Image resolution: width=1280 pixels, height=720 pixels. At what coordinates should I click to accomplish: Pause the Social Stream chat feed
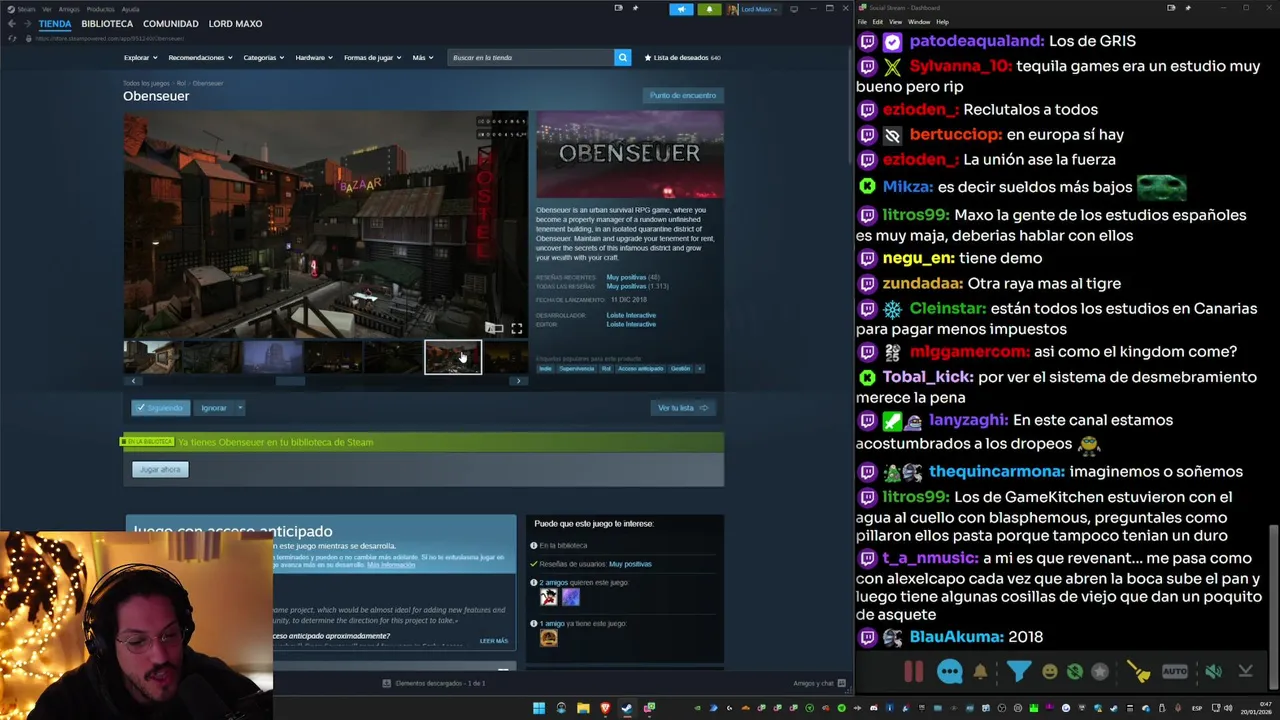pyautogui.click(x=914, y=672)
